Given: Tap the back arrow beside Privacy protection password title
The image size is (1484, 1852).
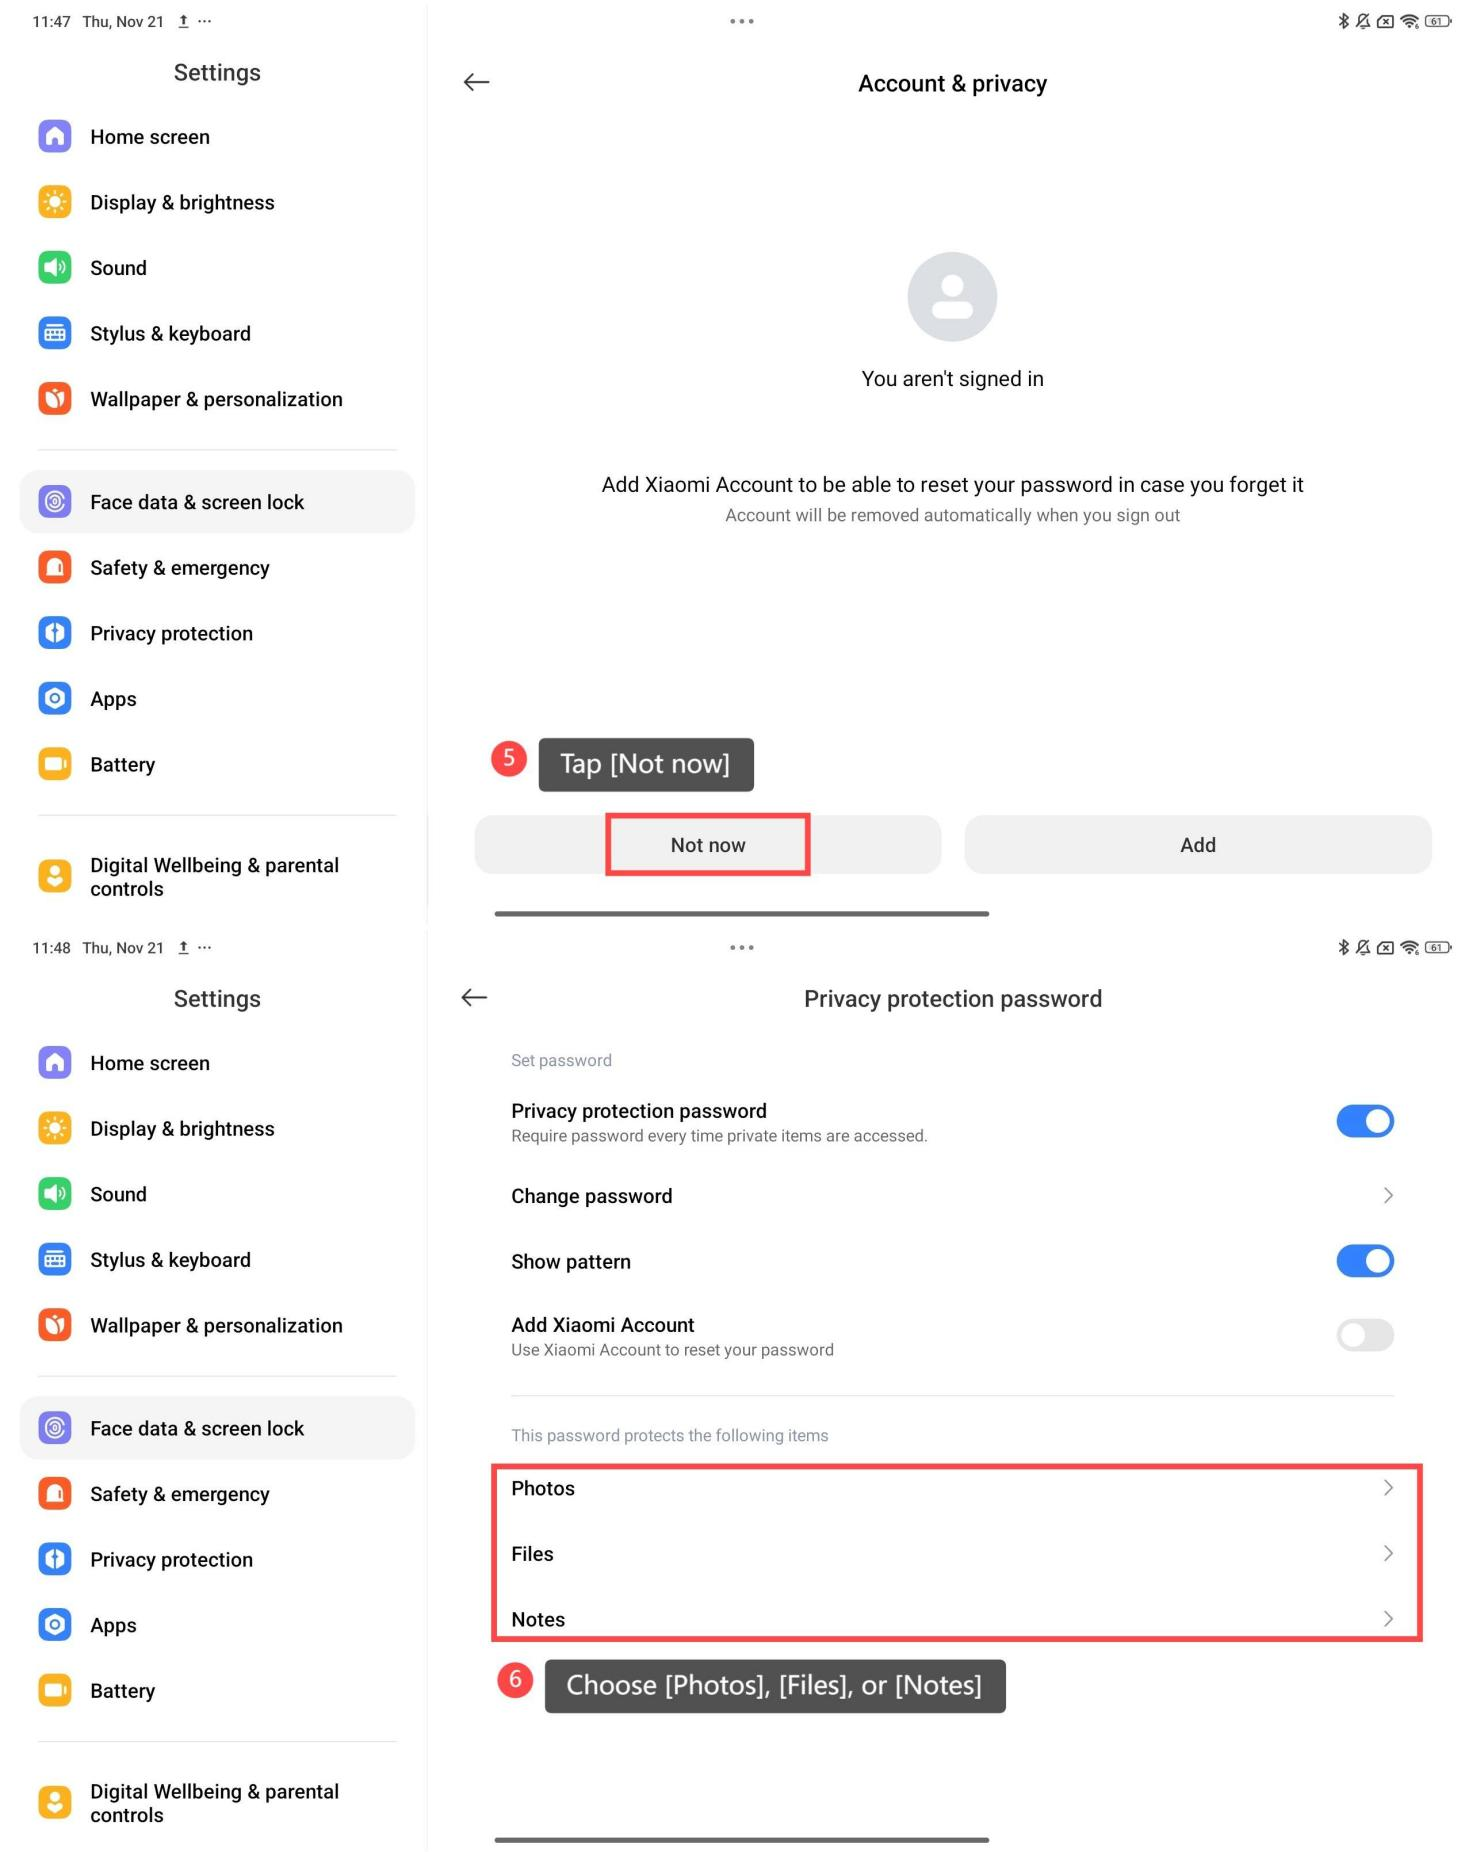Looking at the screenshot, I should 474,997.
